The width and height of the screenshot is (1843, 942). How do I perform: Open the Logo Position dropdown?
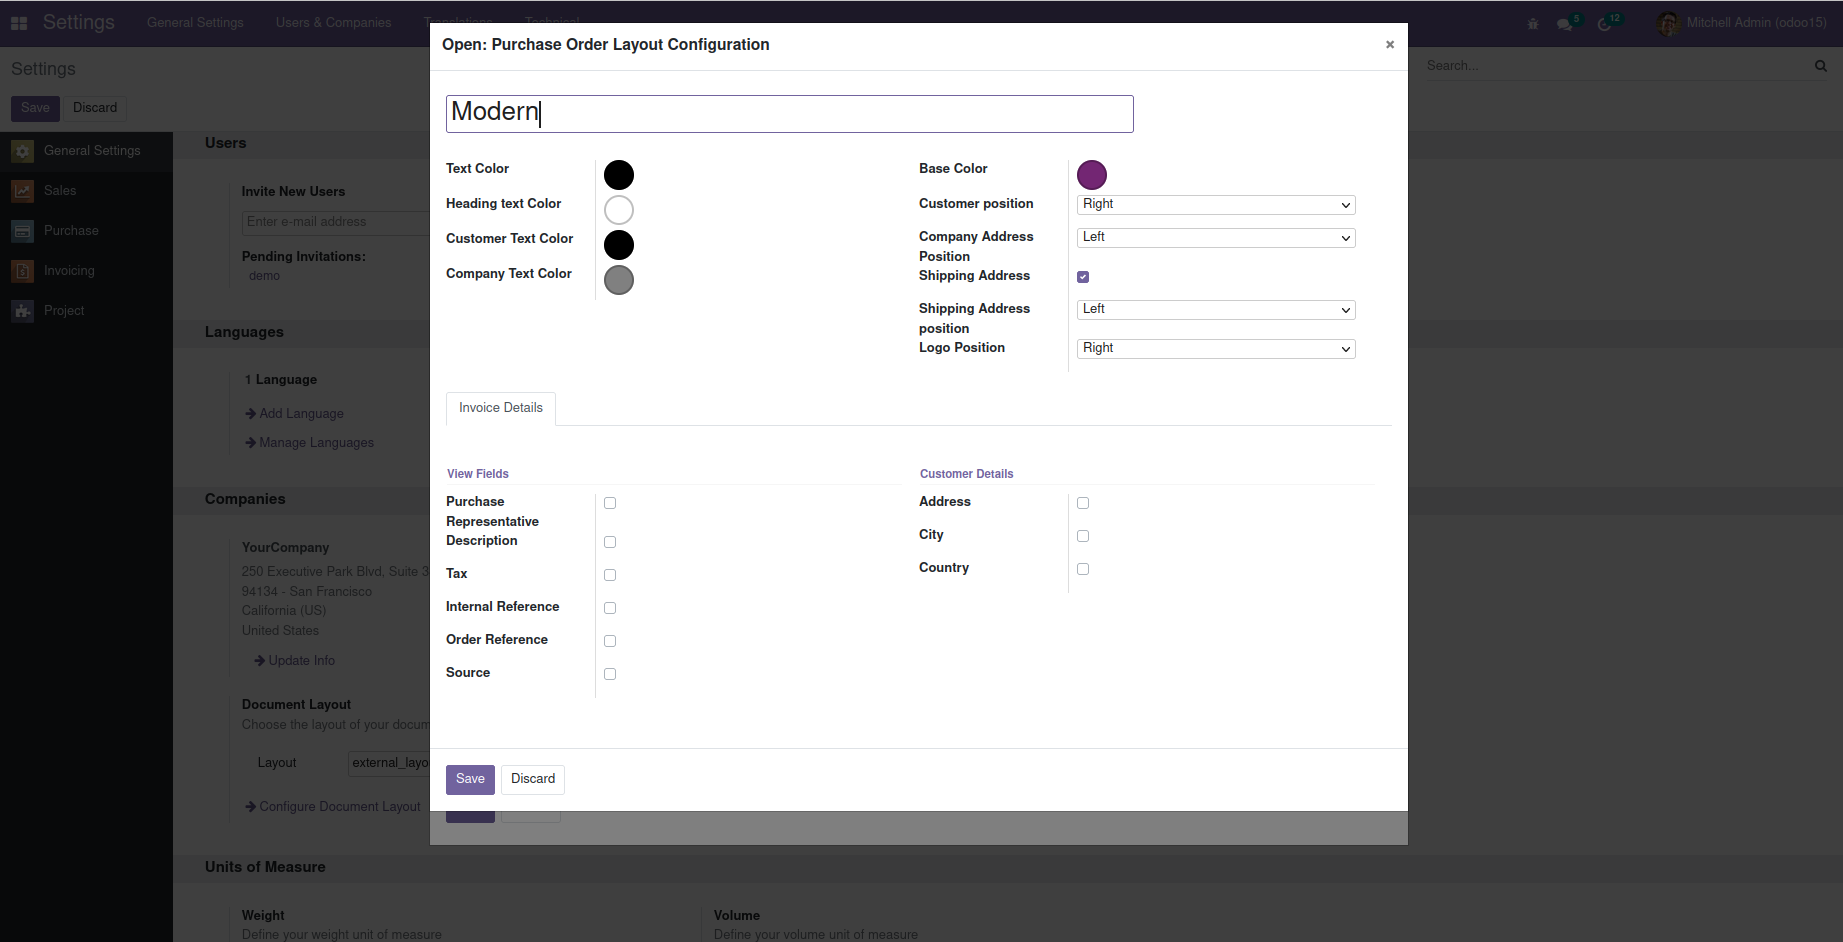(x=1215, y=349)
